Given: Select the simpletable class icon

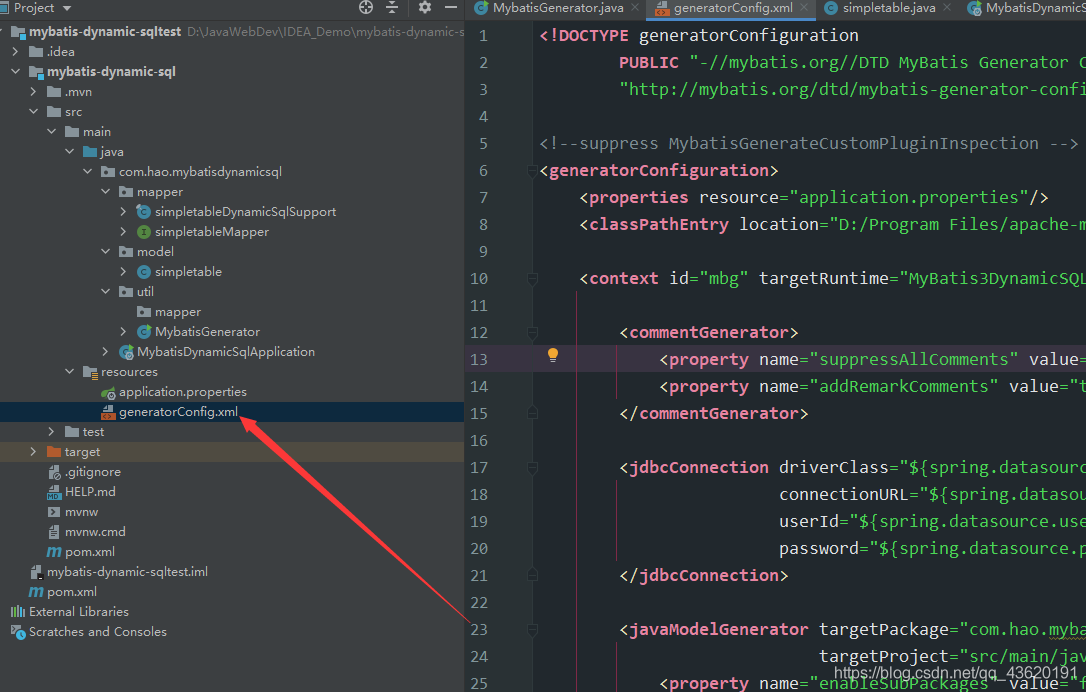Looking at the screenshot, I should [143, 272].
